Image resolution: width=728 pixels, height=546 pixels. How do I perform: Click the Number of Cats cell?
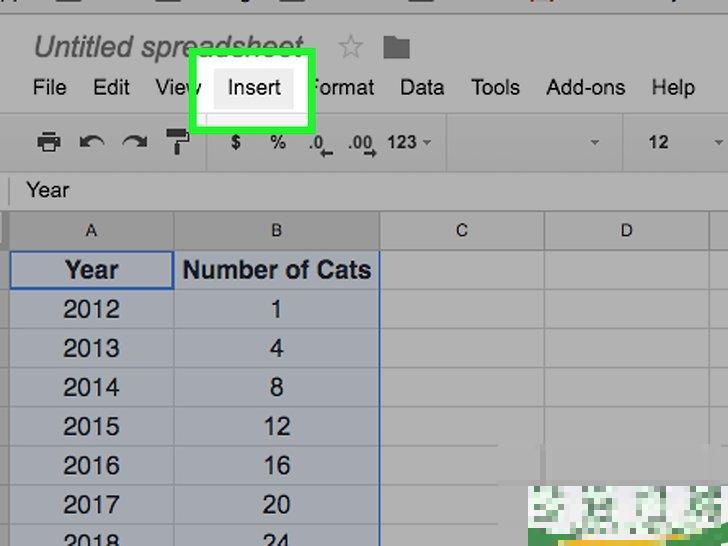coord(277,270)
